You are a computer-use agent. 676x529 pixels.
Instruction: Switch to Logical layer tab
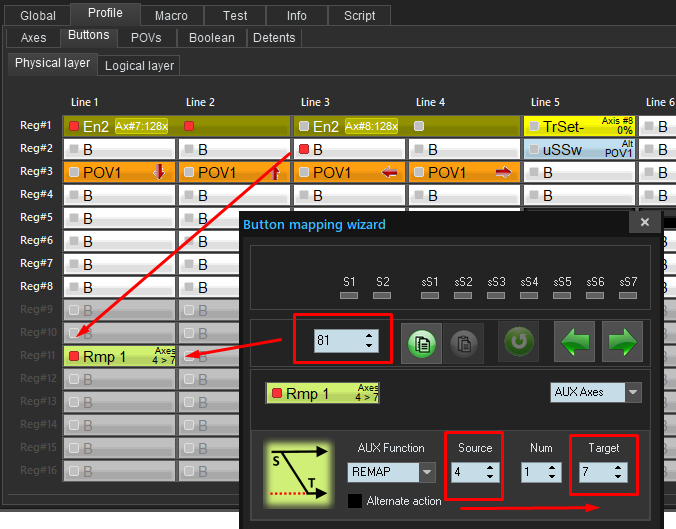[x=139, y=66]
